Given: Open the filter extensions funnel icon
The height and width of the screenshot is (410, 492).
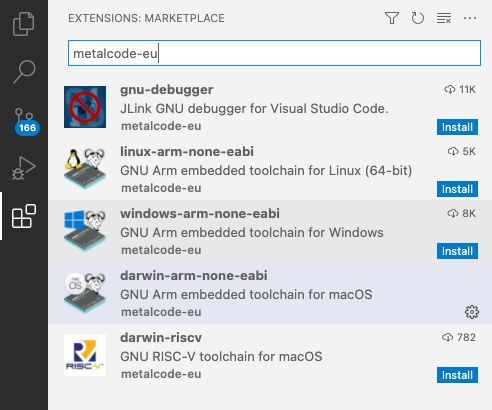Looking at the screenshot, I should tap(392, 18).
